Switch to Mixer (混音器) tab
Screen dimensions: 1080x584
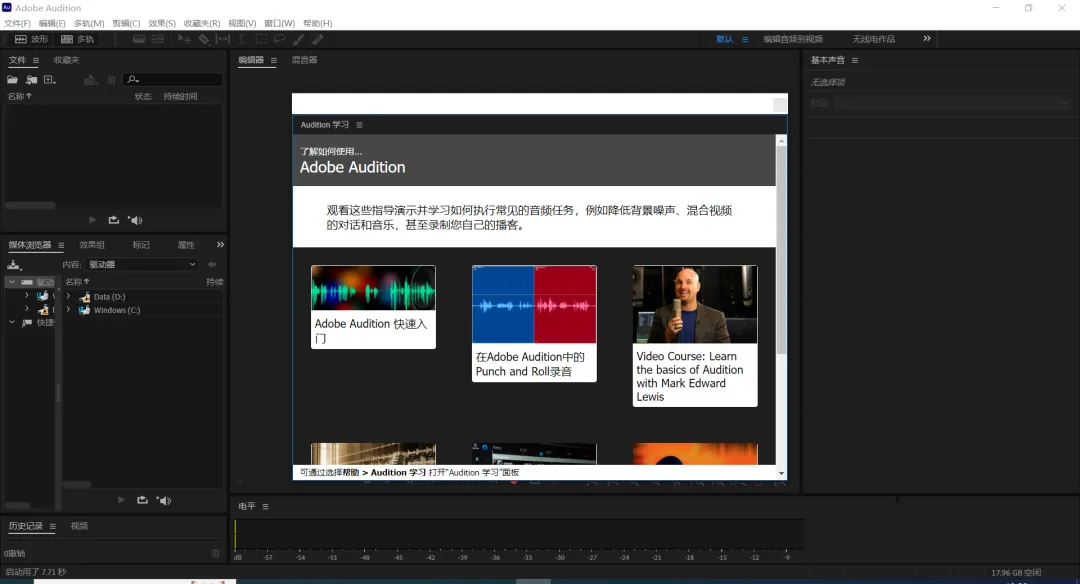(x=304, y=60)
